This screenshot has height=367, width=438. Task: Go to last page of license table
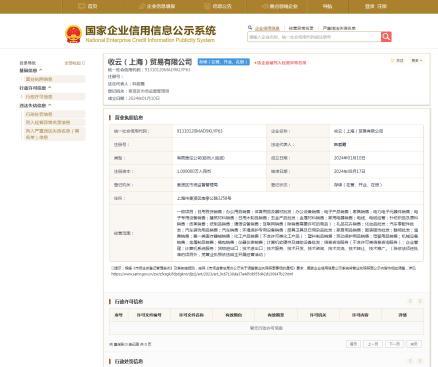414,344
